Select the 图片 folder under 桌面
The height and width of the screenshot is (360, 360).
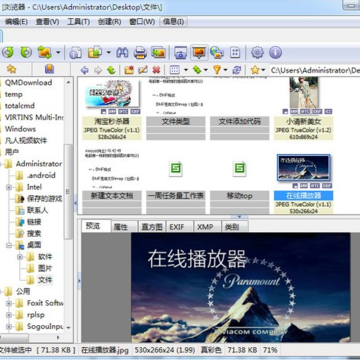(45, 268)
